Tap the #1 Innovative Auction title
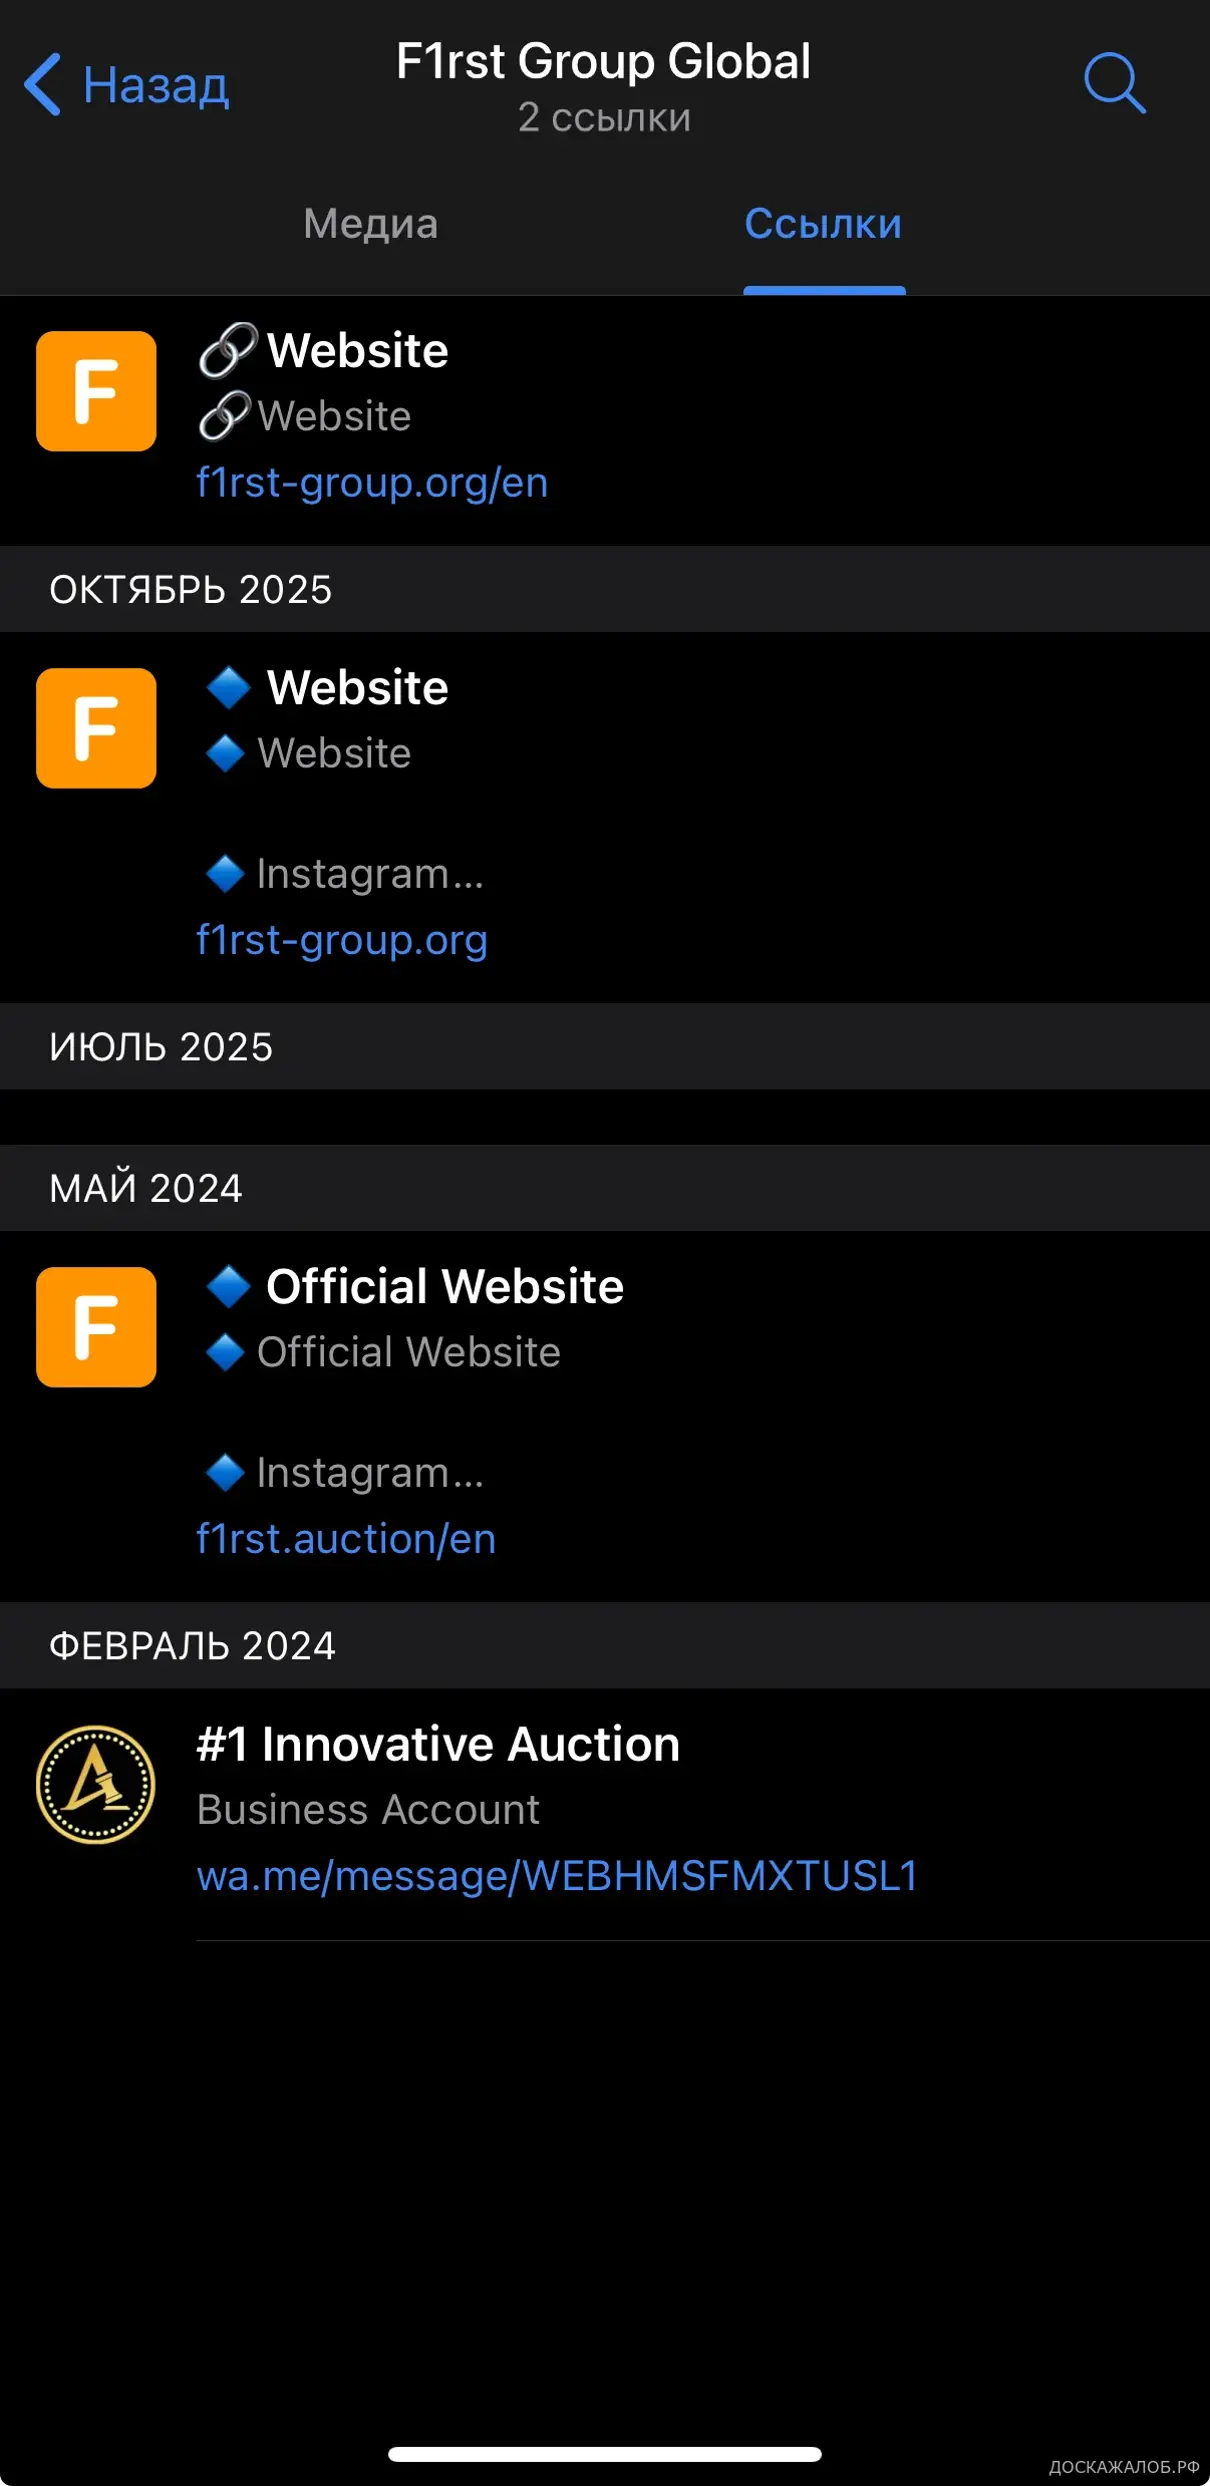Image resolution: width=1210 pixels, height=2486 pixels. pos(438,1744)
